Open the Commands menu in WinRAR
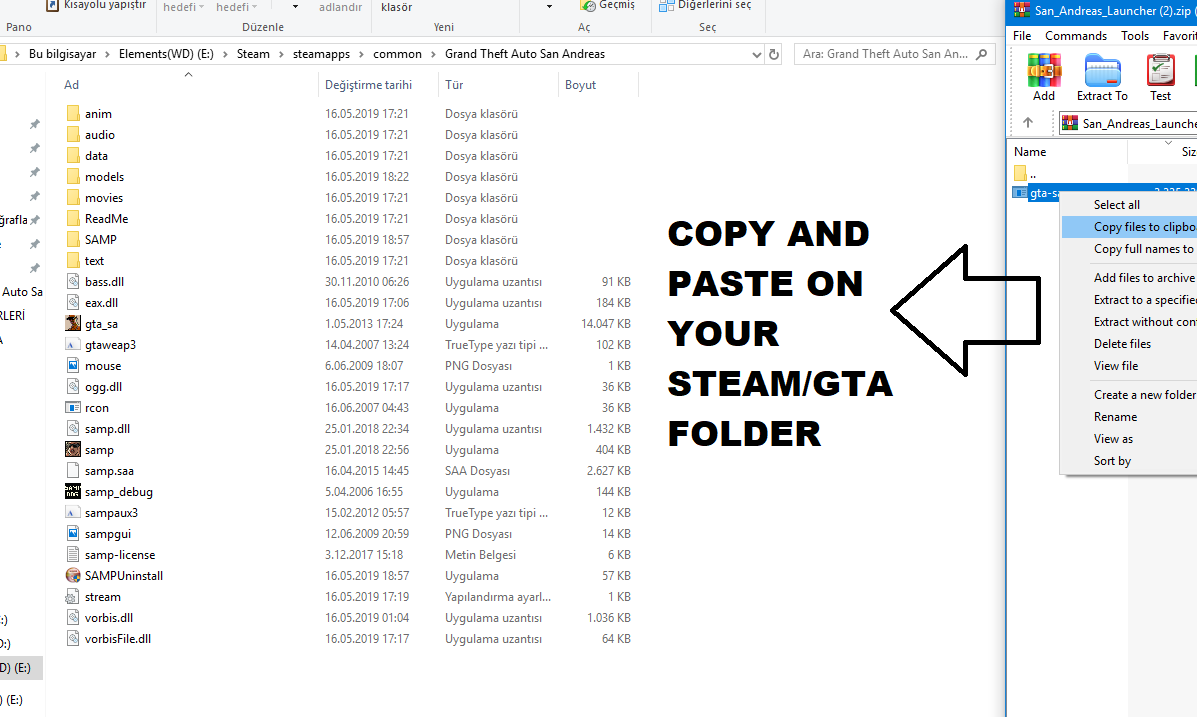The height and width of the screenshot is (717, 1197). pos(1076,36)
